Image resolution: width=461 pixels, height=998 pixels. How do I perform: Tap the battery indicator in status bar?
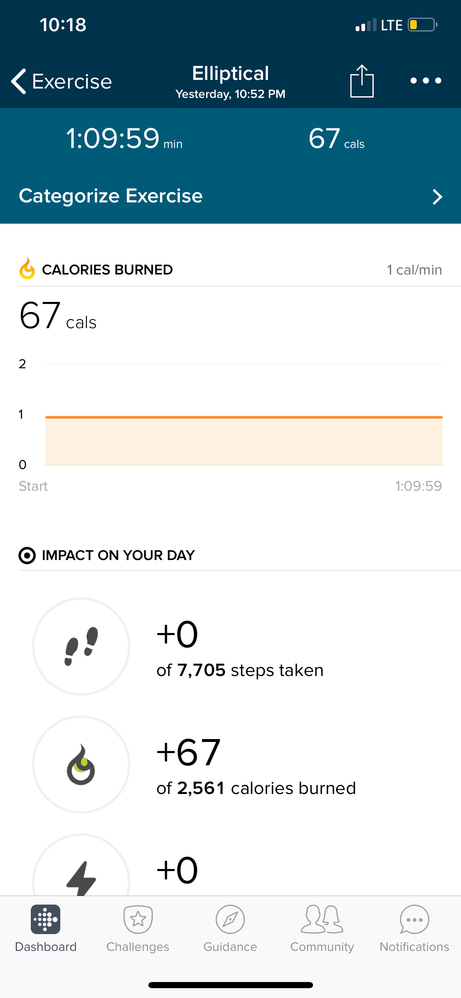(x=423, y=25)
